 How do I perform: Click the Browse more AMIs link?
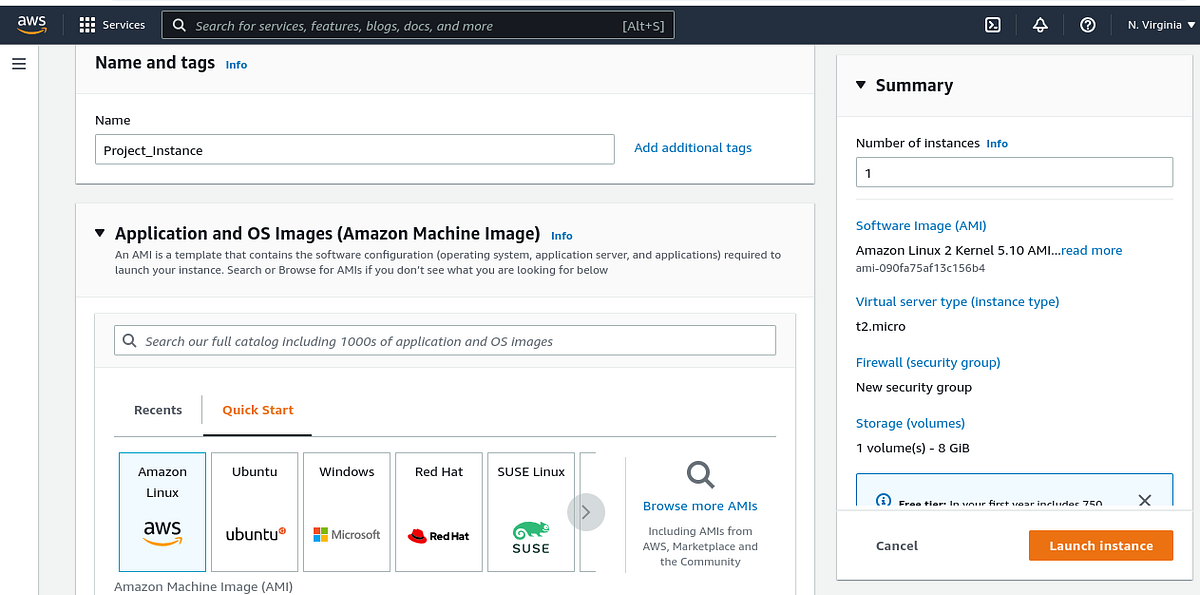[699, 505]
